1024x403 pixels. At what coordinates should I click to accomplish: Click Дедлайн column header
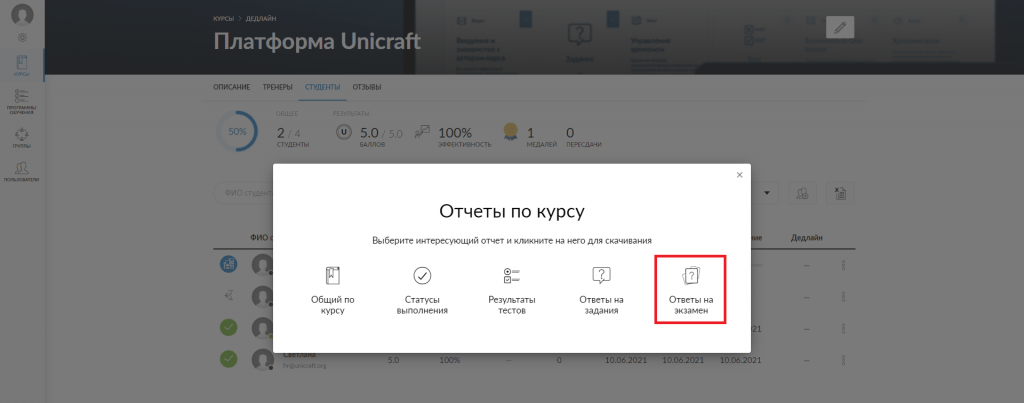[807, 238]
